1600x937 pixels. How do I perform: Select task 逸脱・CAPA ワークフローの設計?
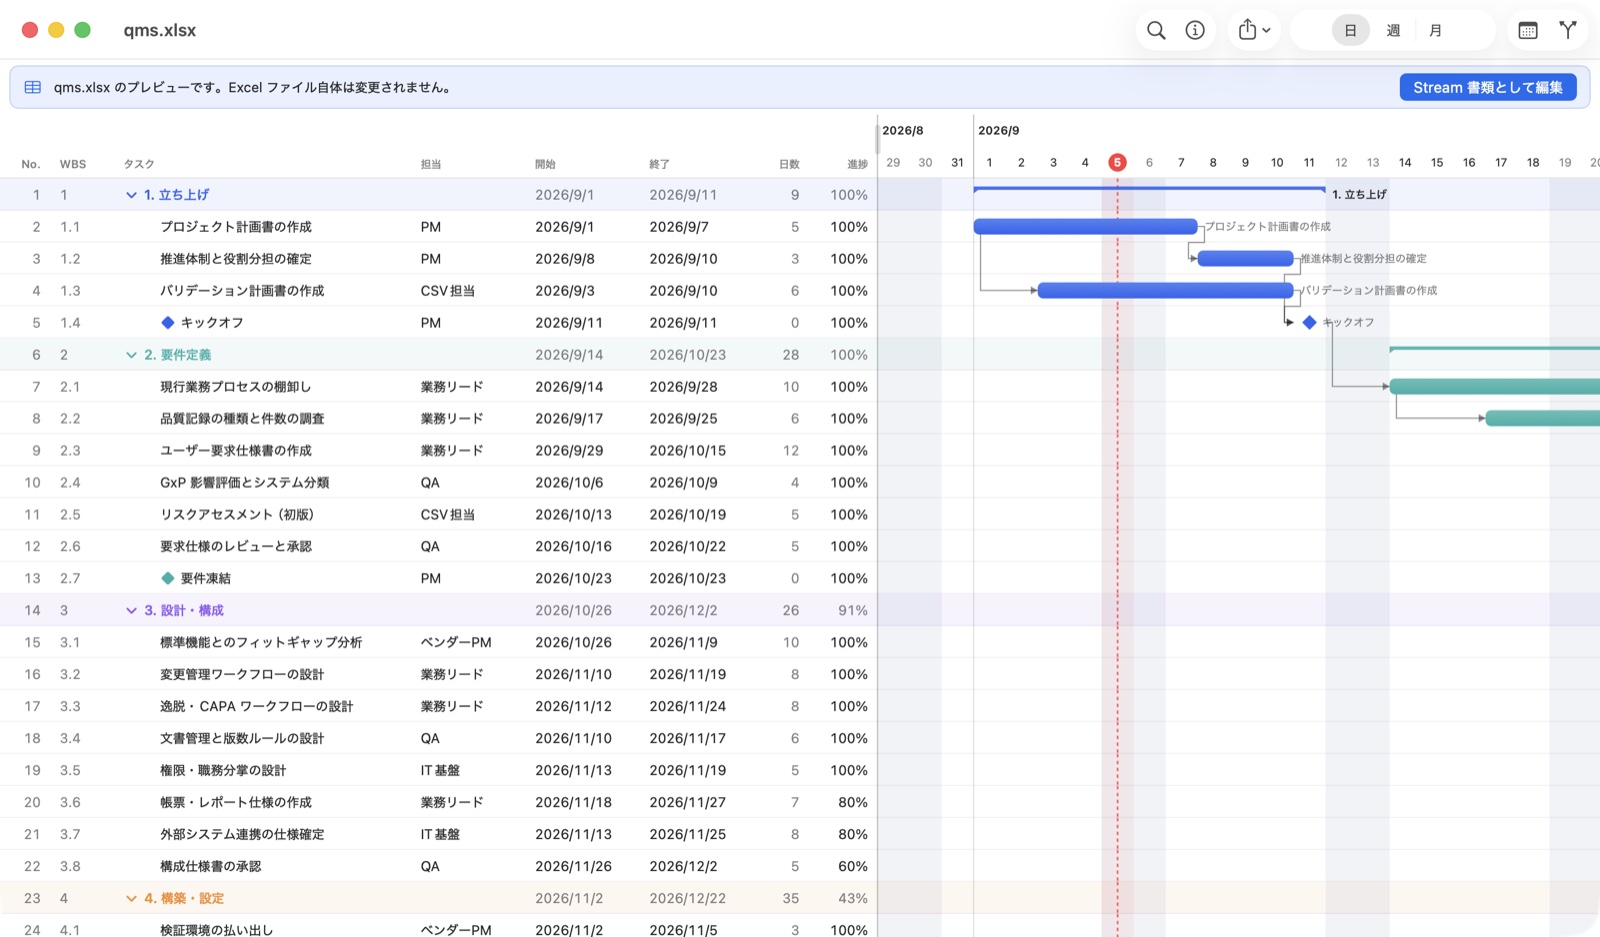[x=257, y=707]
